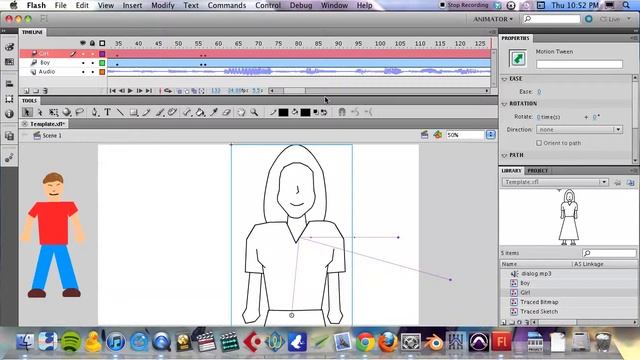
Task: Select Traced Bitmap in the Library list
Action: tap(539, 302)
